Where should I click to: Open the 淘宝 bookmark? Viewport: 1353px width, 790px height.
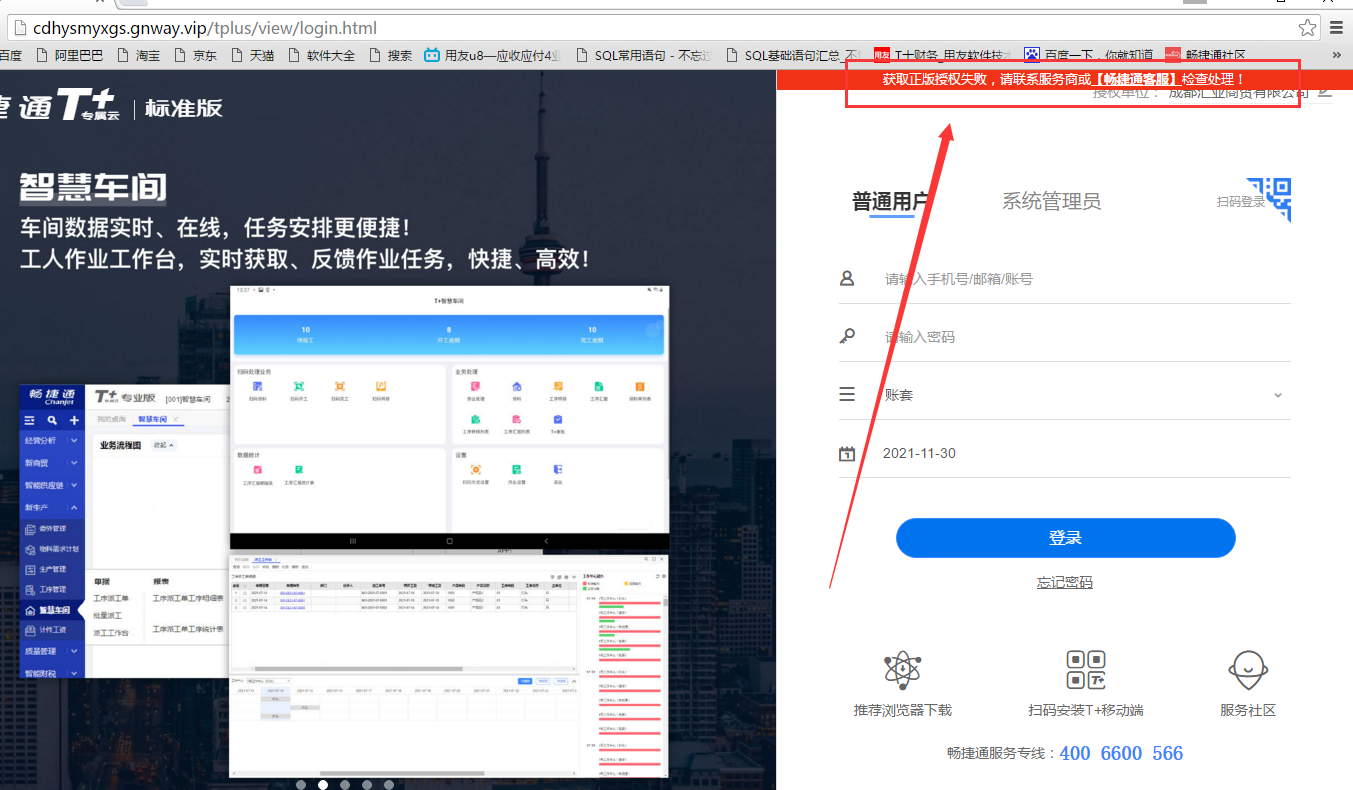138,55
